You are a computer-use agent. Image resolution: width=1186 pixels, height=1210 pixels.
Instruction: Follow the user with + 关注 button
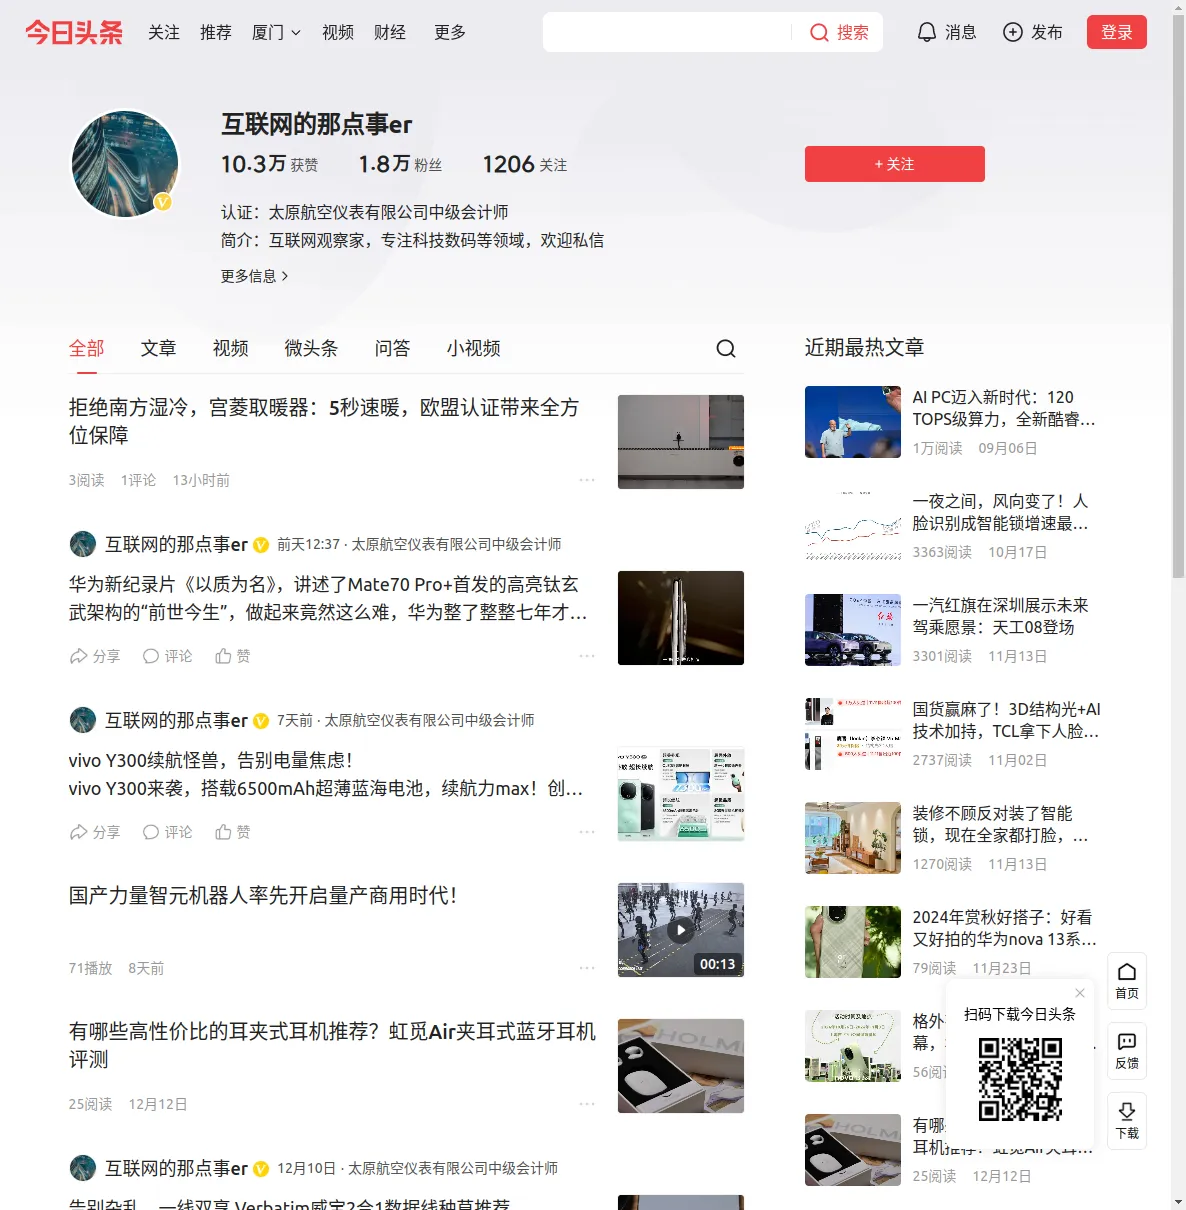(895, 164)
